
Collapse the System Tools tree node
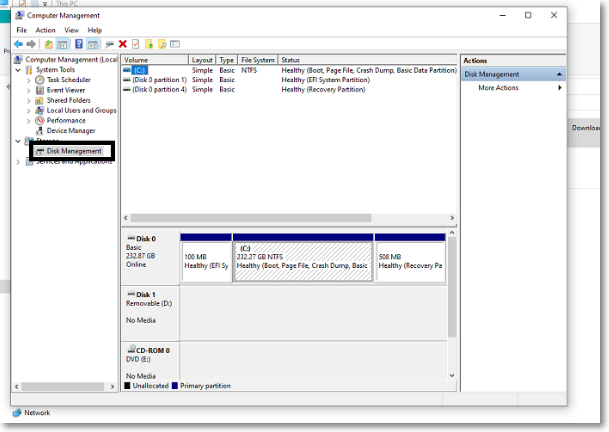[18, 70]
